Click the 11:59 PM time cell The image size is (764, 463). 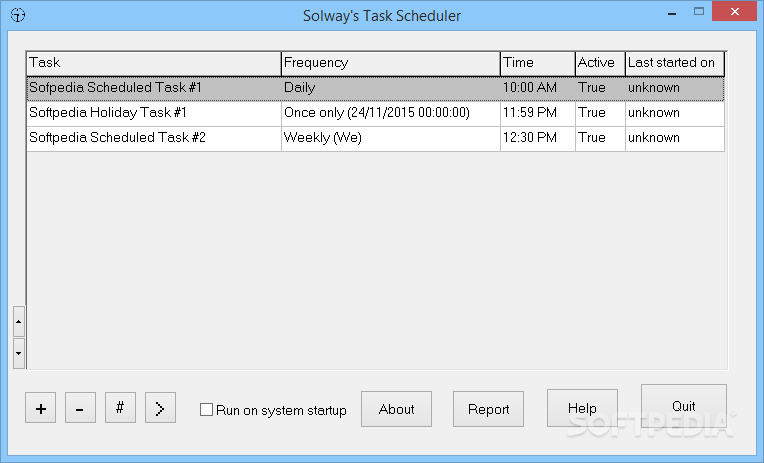(537, 113)
